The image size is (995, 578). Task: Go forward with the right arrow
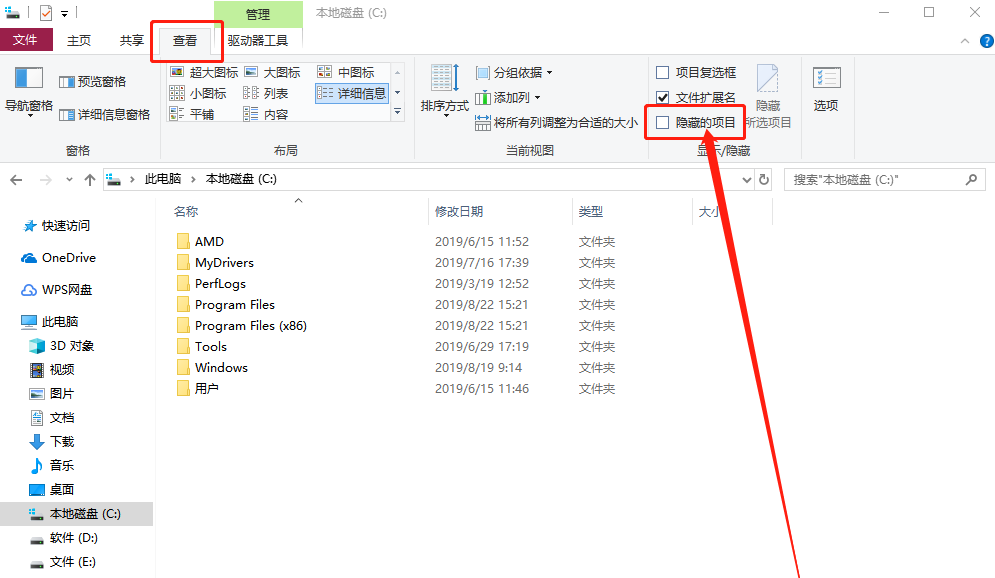pos(46,180)
